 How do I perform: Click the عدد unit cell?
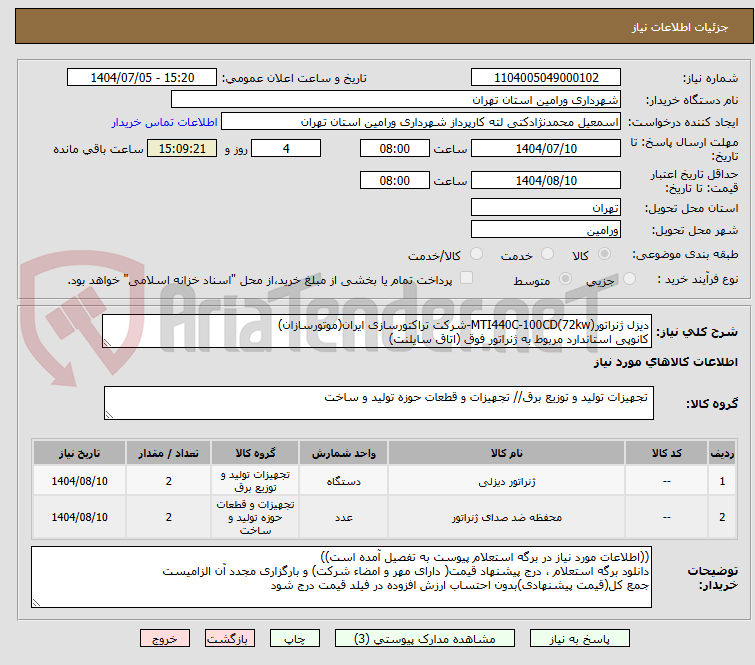(x=343, y=517)
